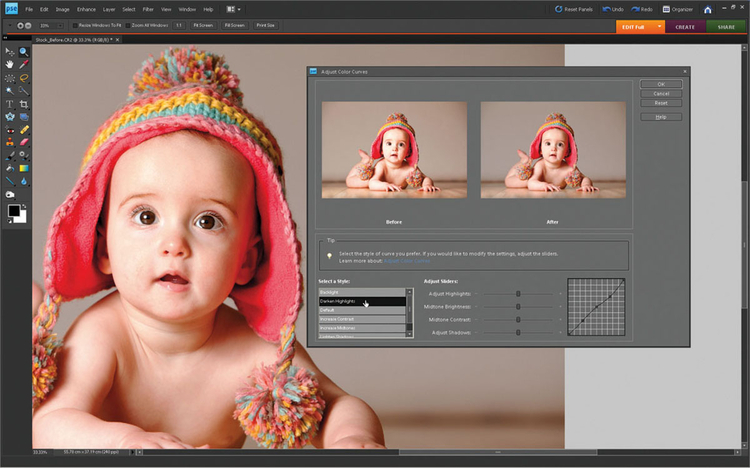
Task: Click the Adjust Shadows slider handle
Action: [x=518, y=333]
